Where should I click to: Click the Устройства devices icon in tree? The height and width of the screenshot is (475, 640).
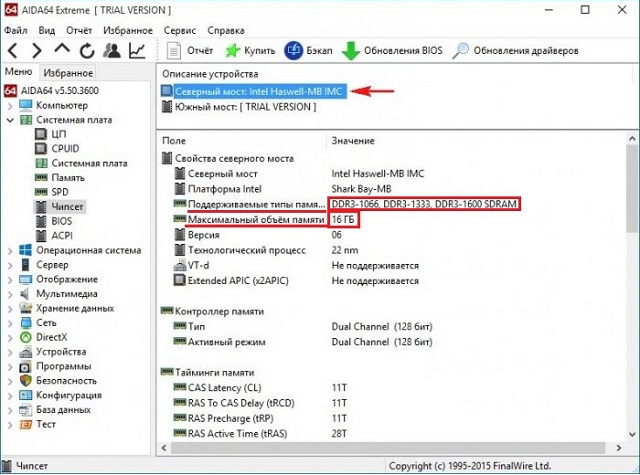pyautogui.click(x=26, y=352)
